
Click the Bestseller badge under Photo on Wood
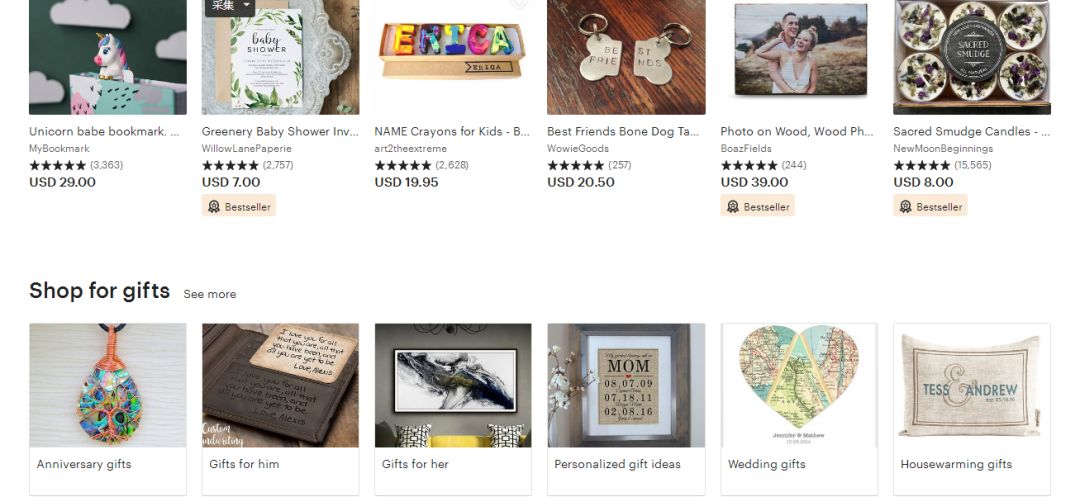pos(757,207)
